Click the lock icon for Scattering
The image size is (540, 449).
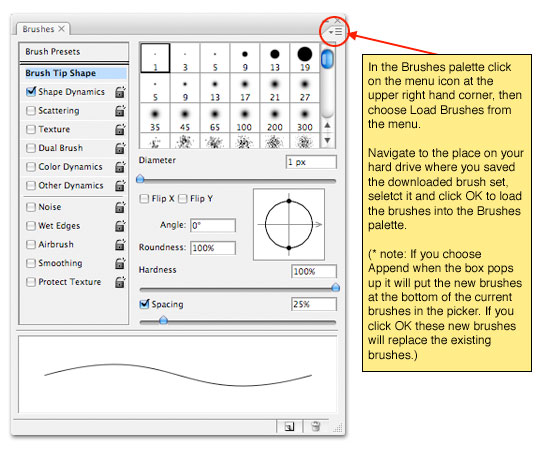120,111
